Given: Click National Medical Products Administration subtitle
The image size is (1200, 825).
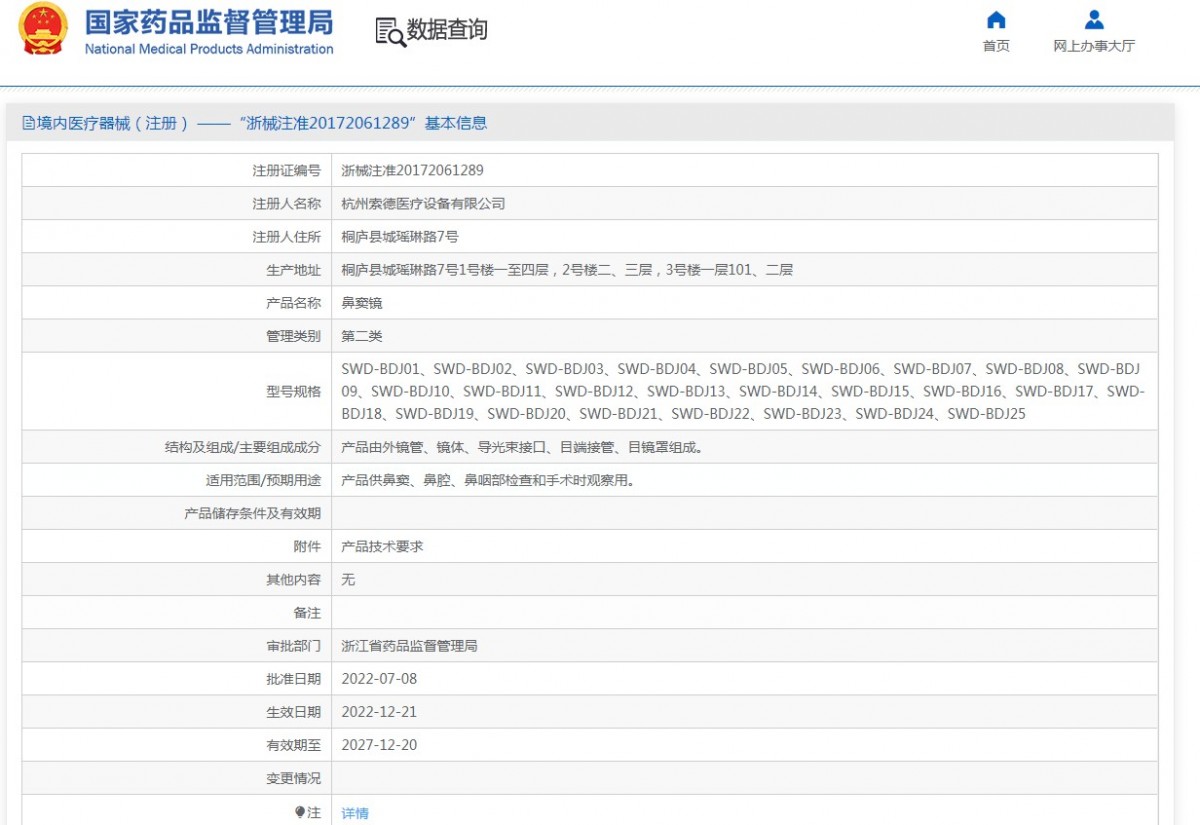Looking at the screenshot, I should pos(208,49).
